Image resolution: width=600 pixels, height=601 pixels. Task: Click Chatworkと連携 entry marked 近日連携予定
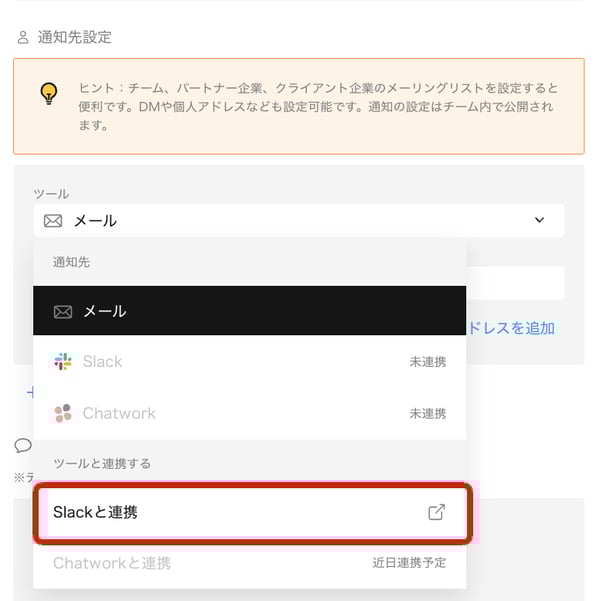click(x=250, y=563)
